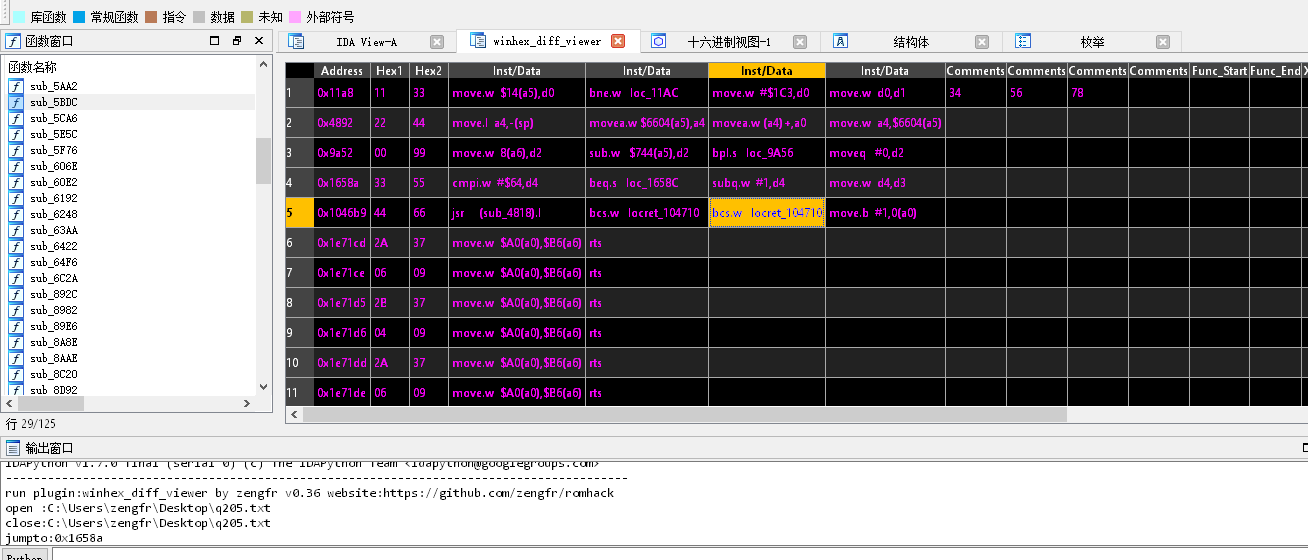Click the 函数名称 column header
This screenshot has width=1308, height=560.
[33, 67]
